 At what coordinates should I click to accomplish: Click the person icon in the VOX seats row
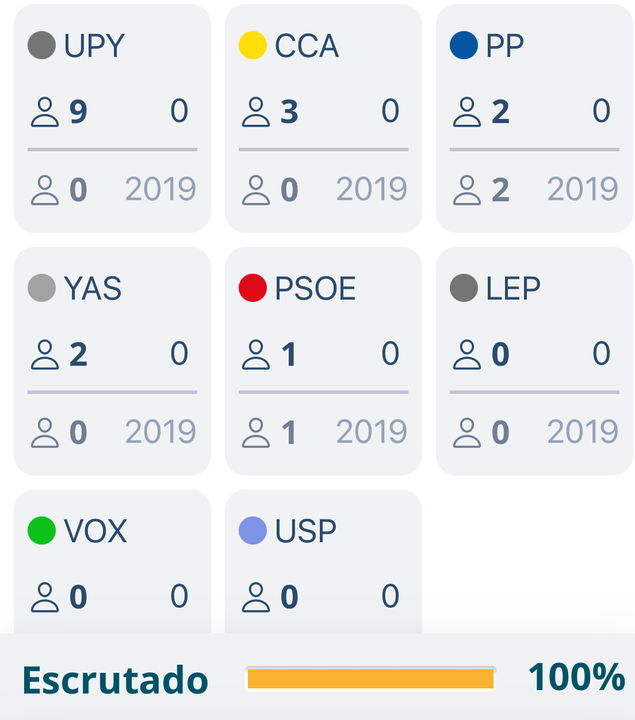click(45, 597)
